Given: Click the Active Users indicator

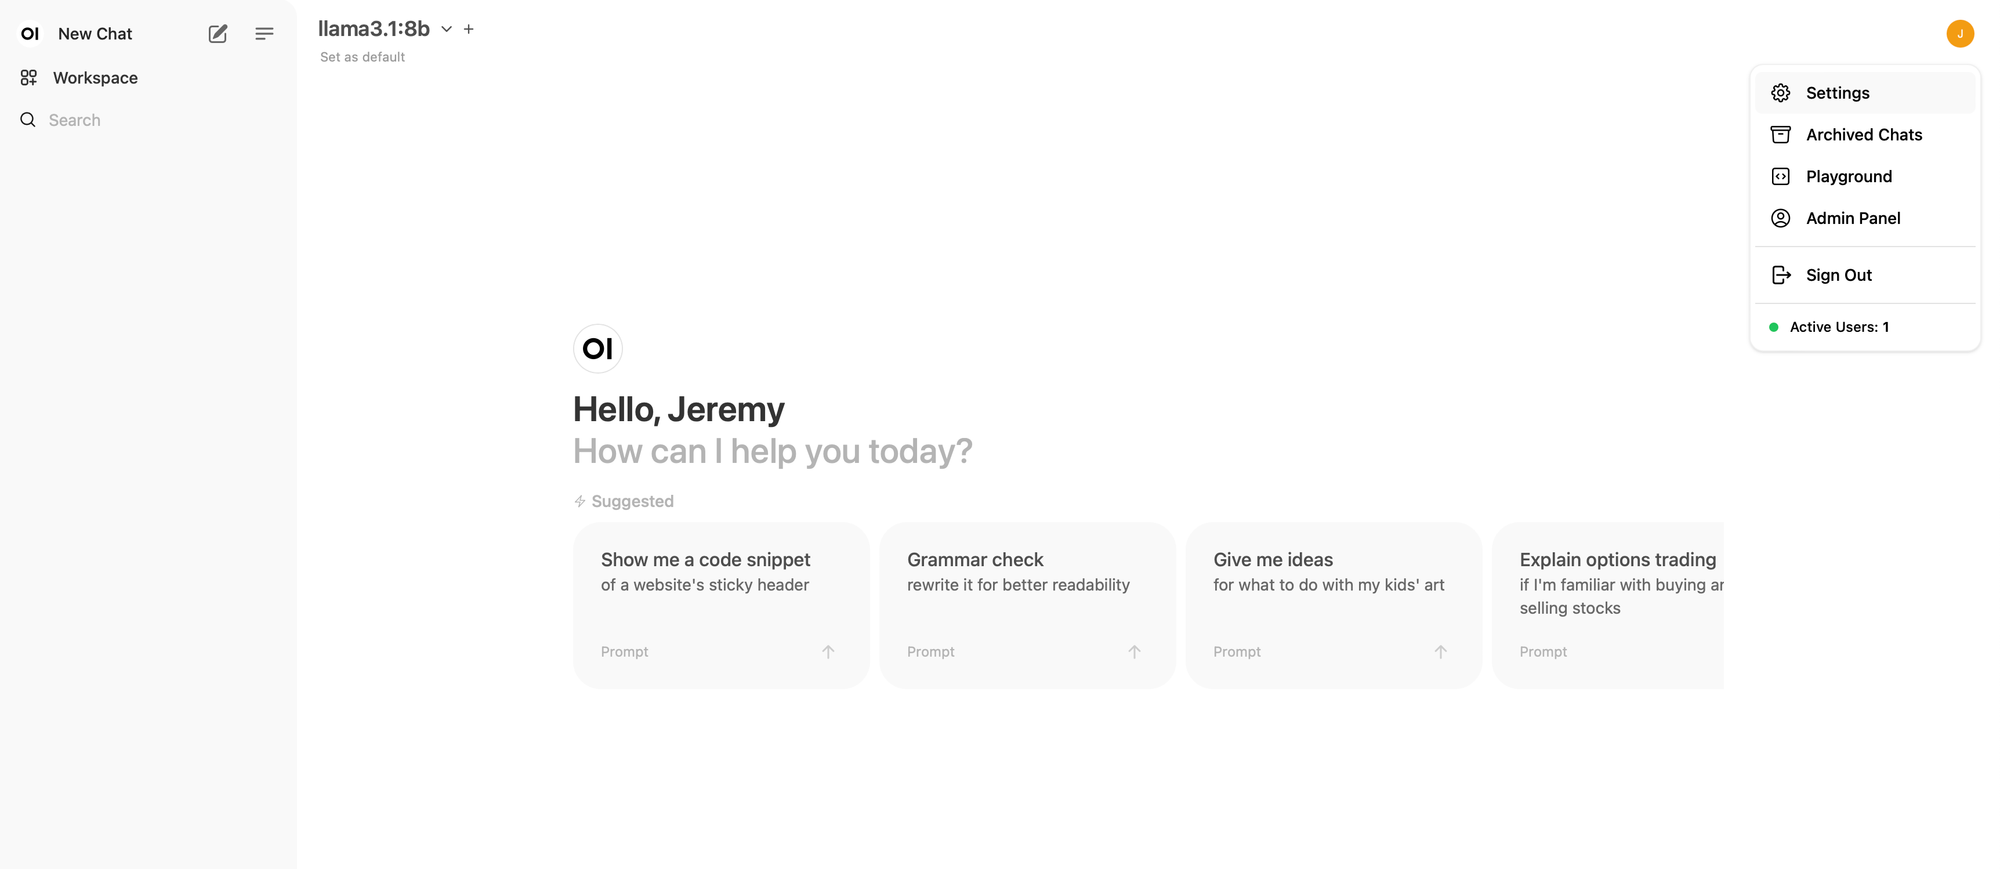Looking at the screenshot, I should (1838, 327).
